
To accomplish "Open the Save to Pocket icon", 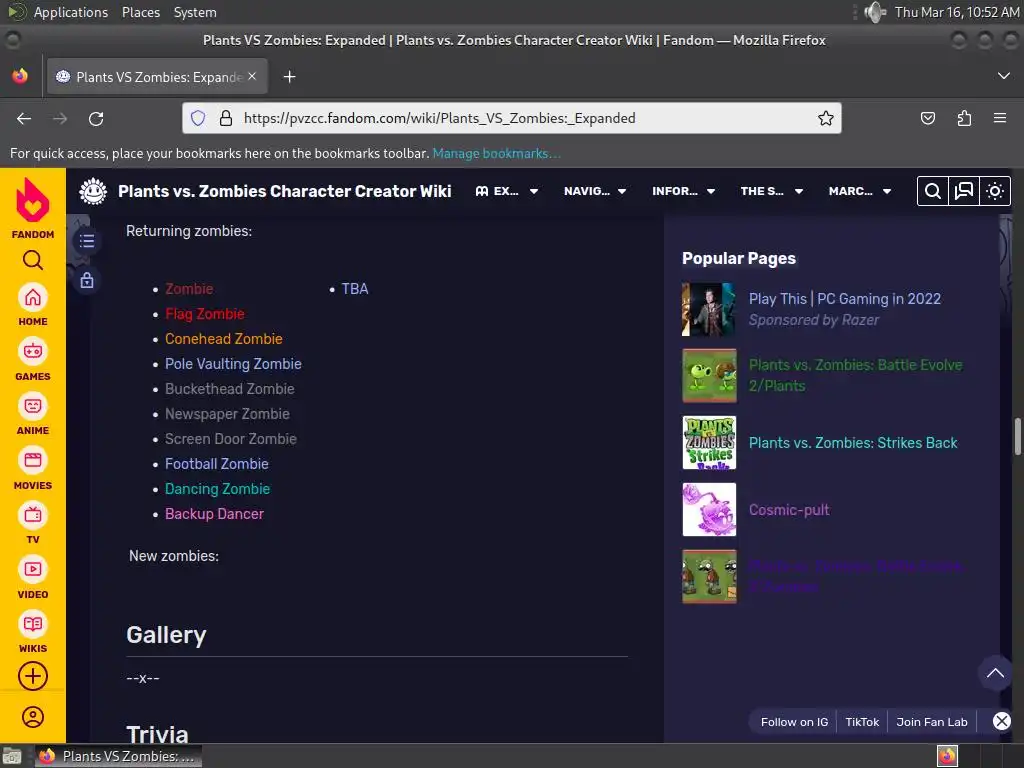I will click(x=927, y=118).
